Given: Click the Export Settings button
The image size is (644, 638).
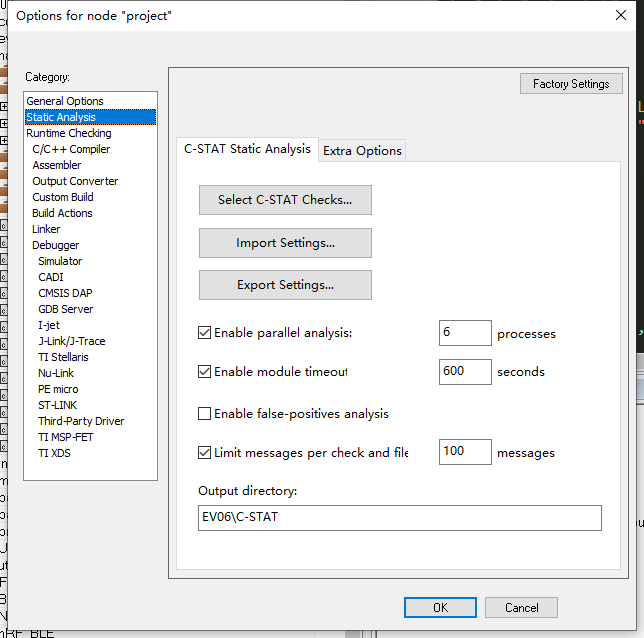Looking at the screenshot, I should (x=285, y=285).
